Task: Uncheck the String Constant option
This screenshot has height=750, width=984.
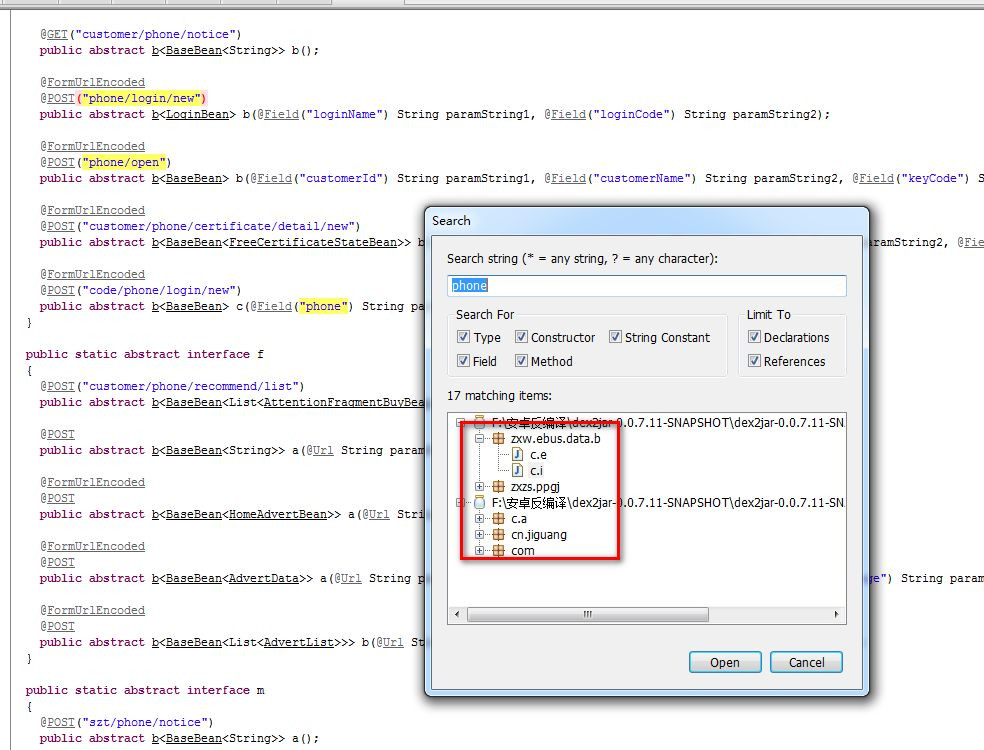Action: (x=615, y=337)
